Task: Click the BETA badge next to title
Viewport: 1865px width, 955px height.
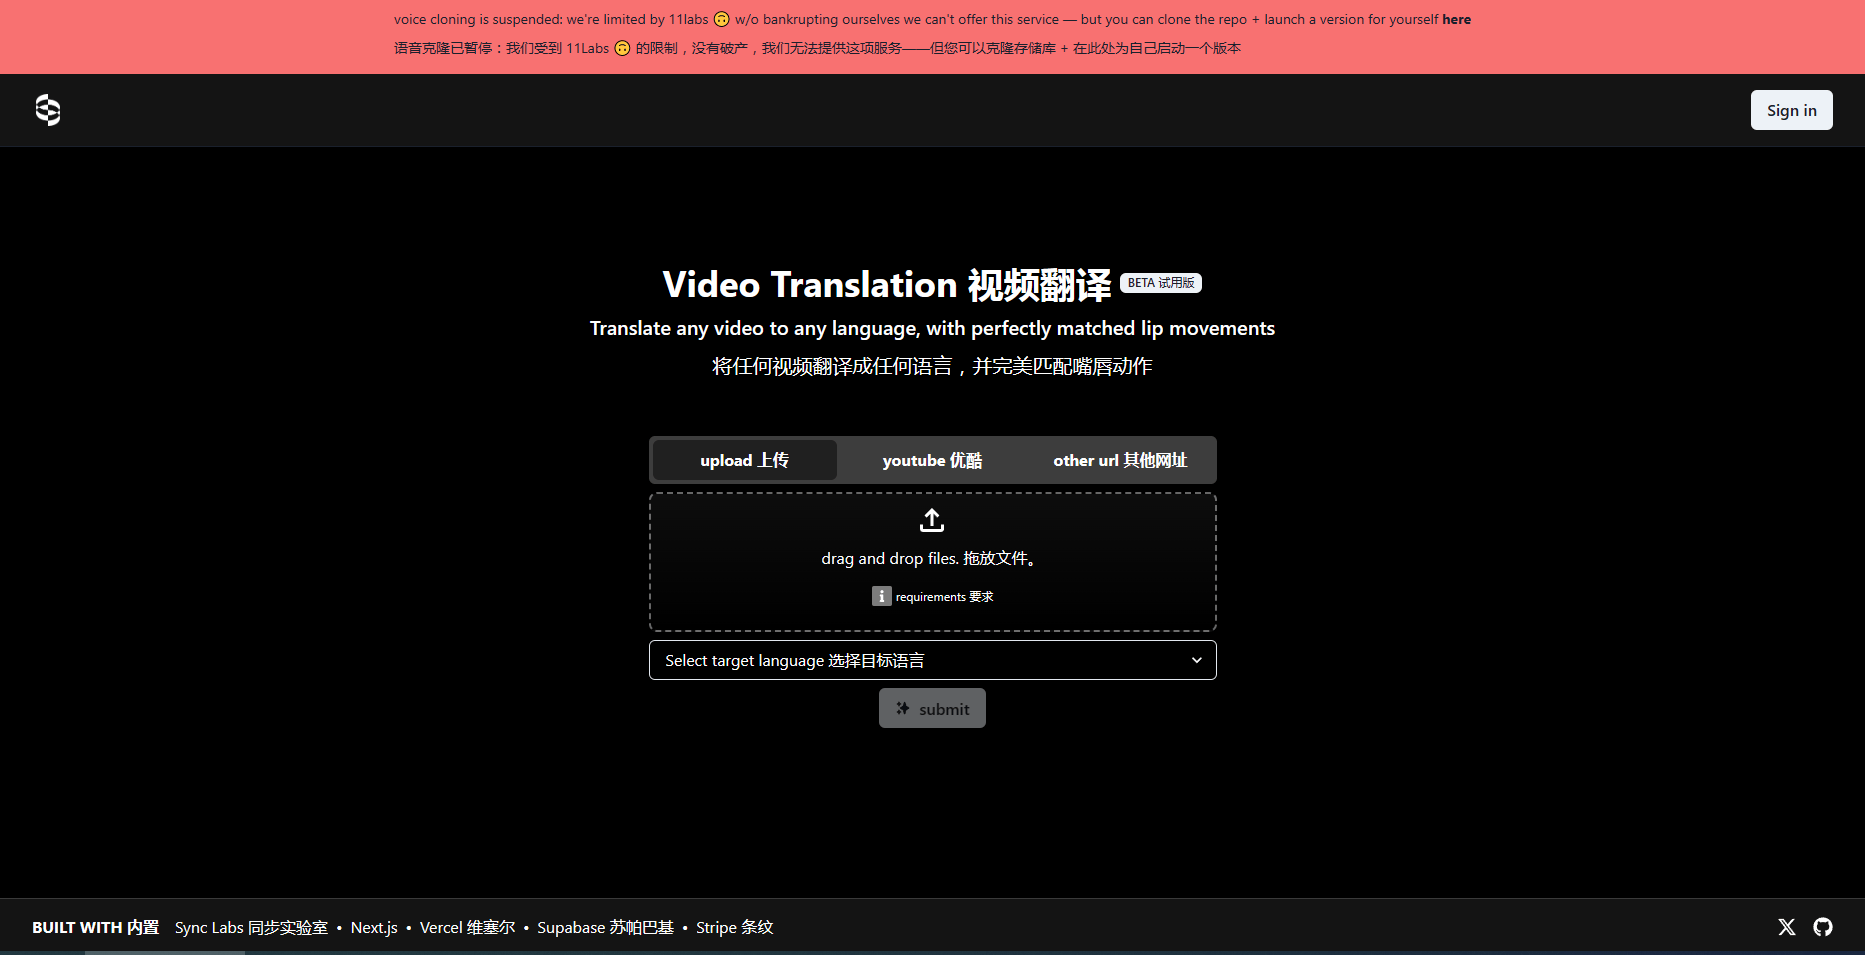Action: coord(1160,283)
